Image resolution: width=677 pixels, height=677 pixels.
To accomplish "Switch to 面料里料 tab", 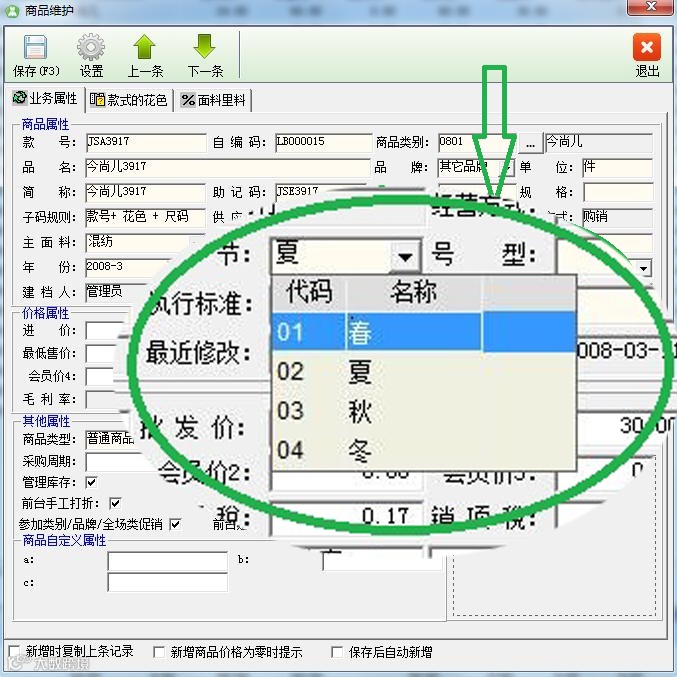I will click(213, 100).
